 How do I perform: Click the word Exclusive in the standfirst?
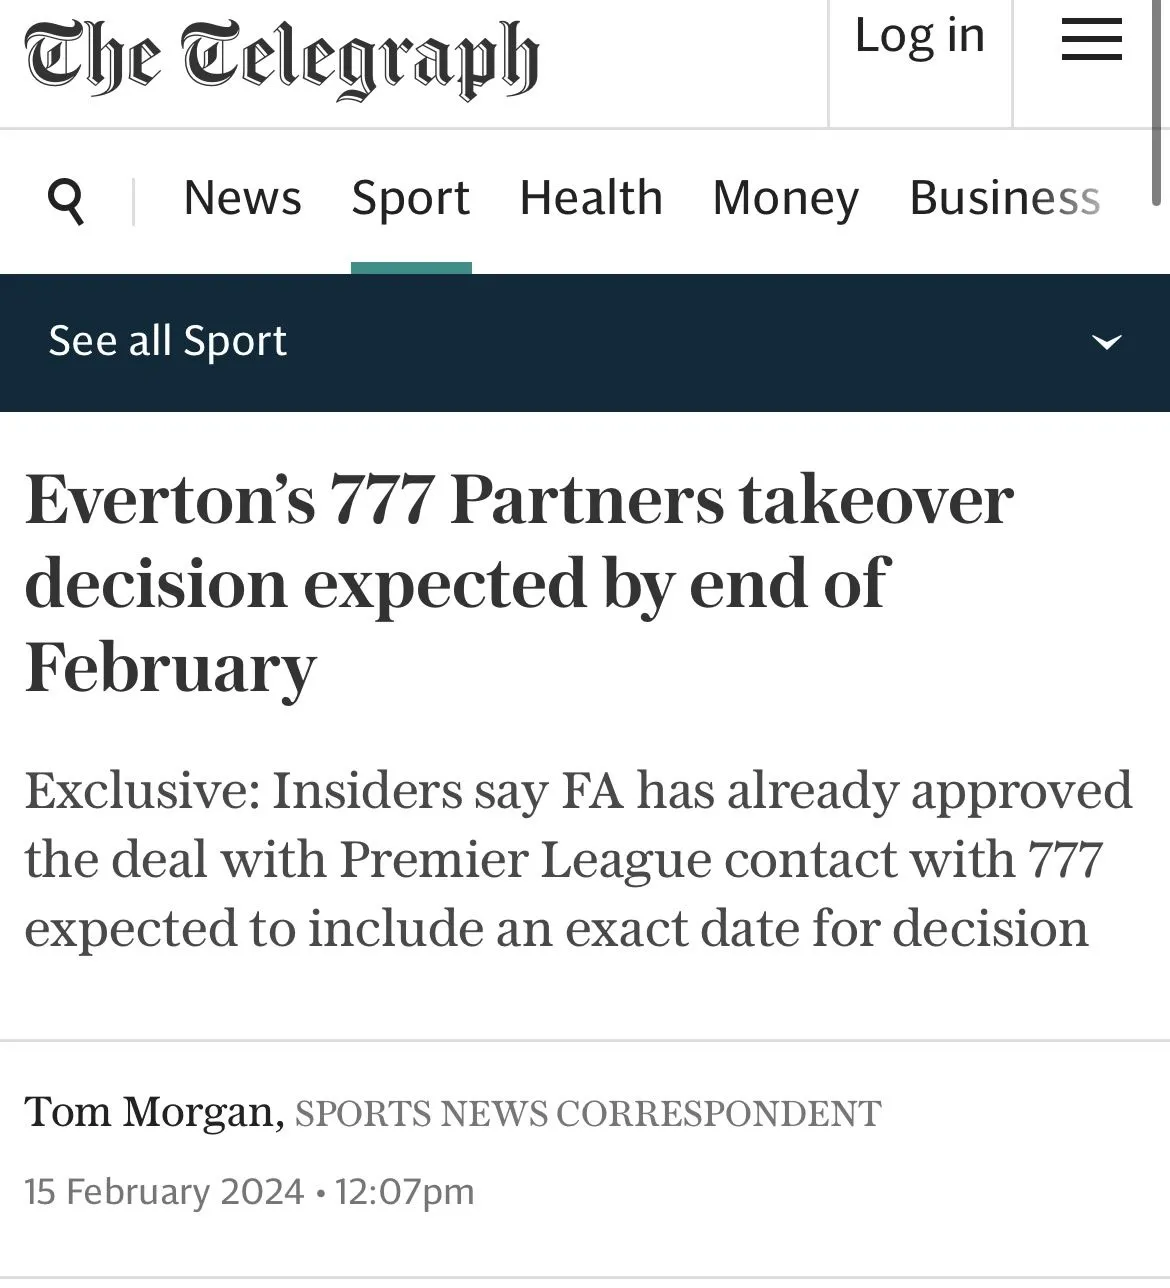(141, 790)
